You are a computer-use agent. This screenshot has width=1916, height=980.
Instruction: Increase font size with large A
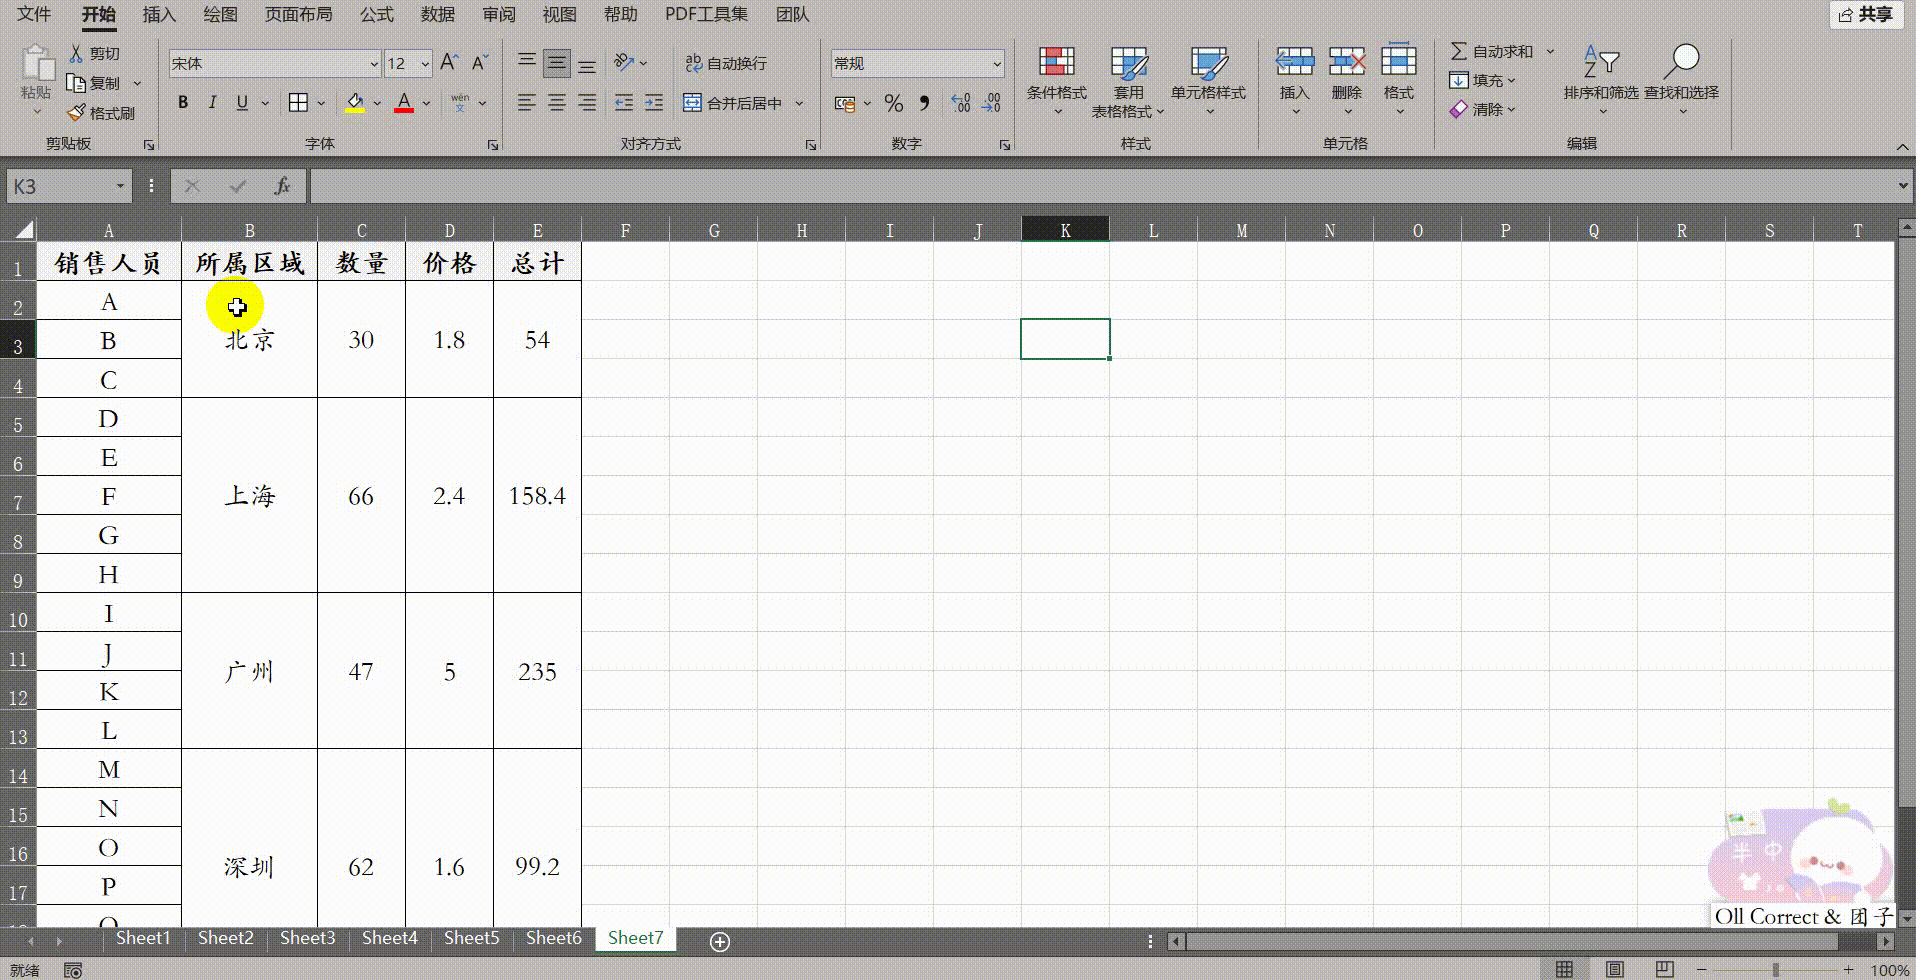[449, 63]
